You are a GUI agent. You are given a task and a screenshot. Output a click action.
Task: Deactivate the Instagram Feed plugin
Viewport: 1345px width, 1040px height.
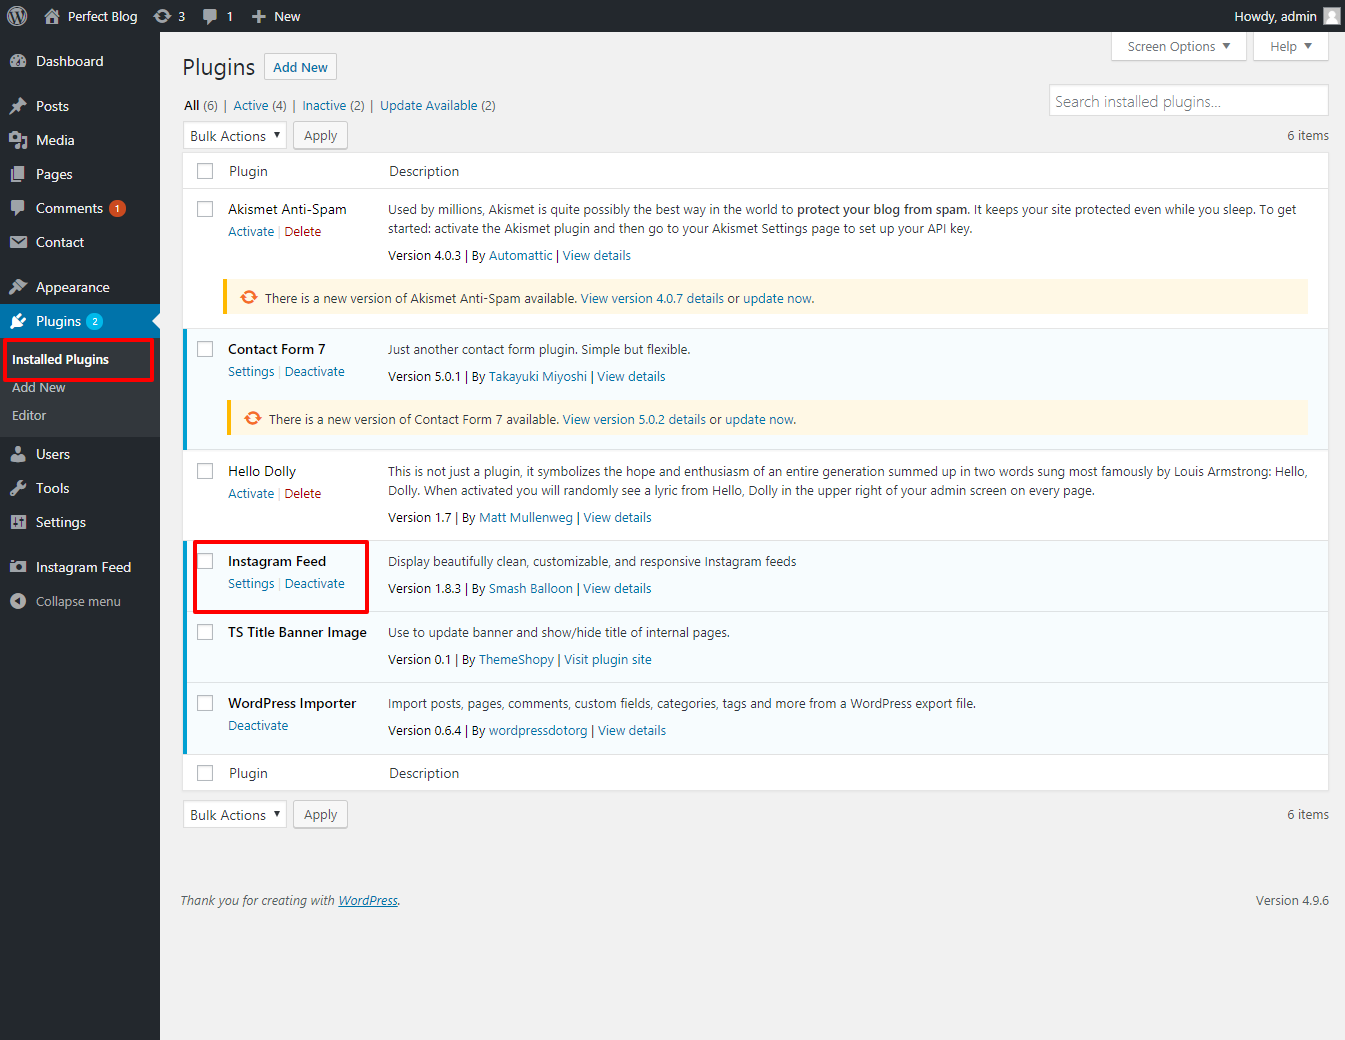click(314, 584)
